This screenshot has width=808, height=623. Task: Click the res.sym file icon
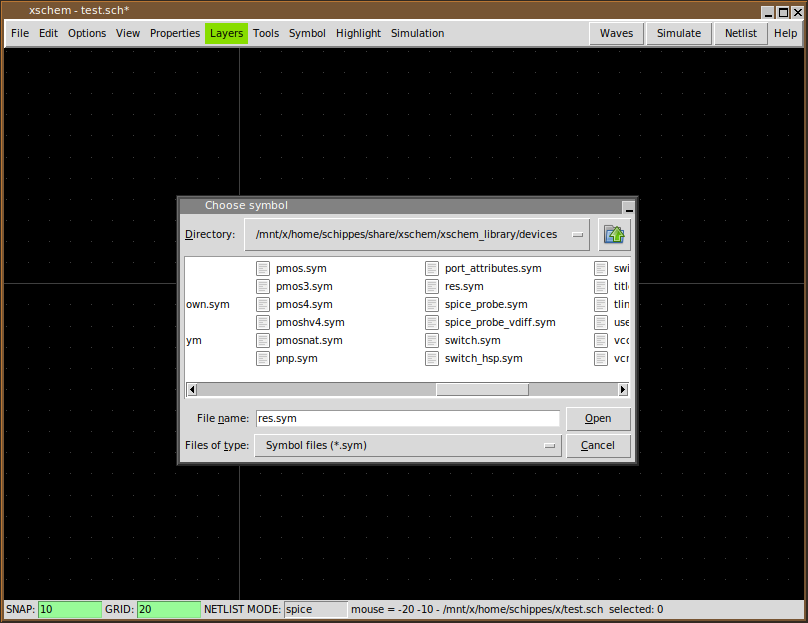(x=432, y=286)
